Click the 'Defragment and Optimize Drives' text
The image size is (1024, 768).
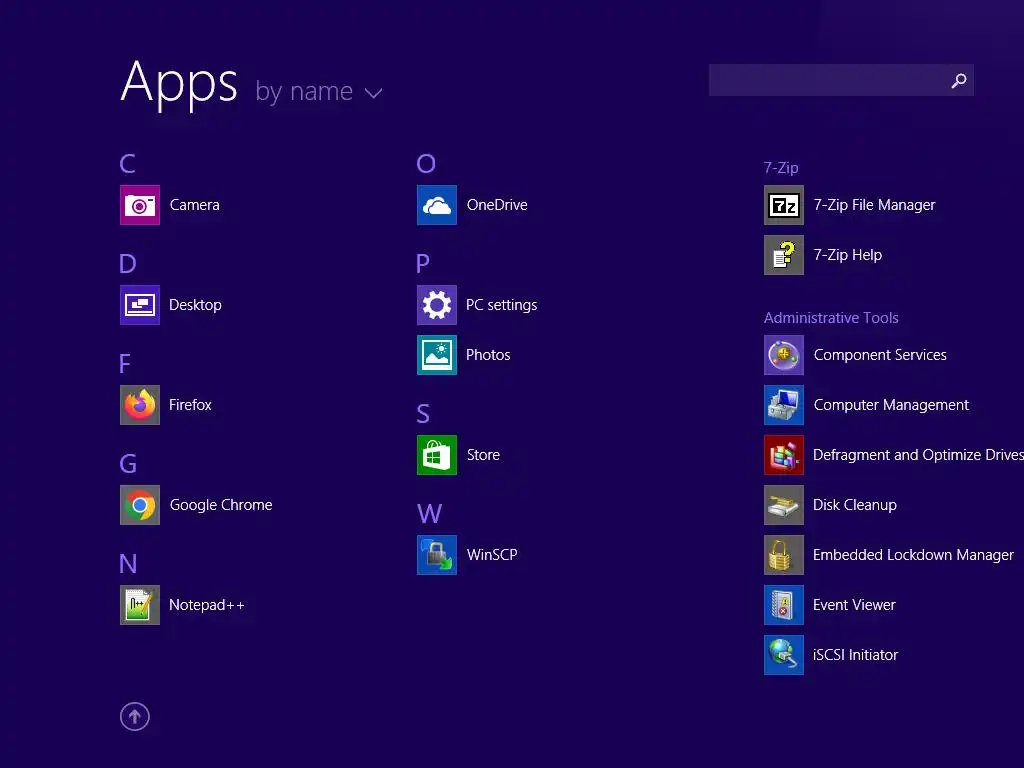[918, 455]
